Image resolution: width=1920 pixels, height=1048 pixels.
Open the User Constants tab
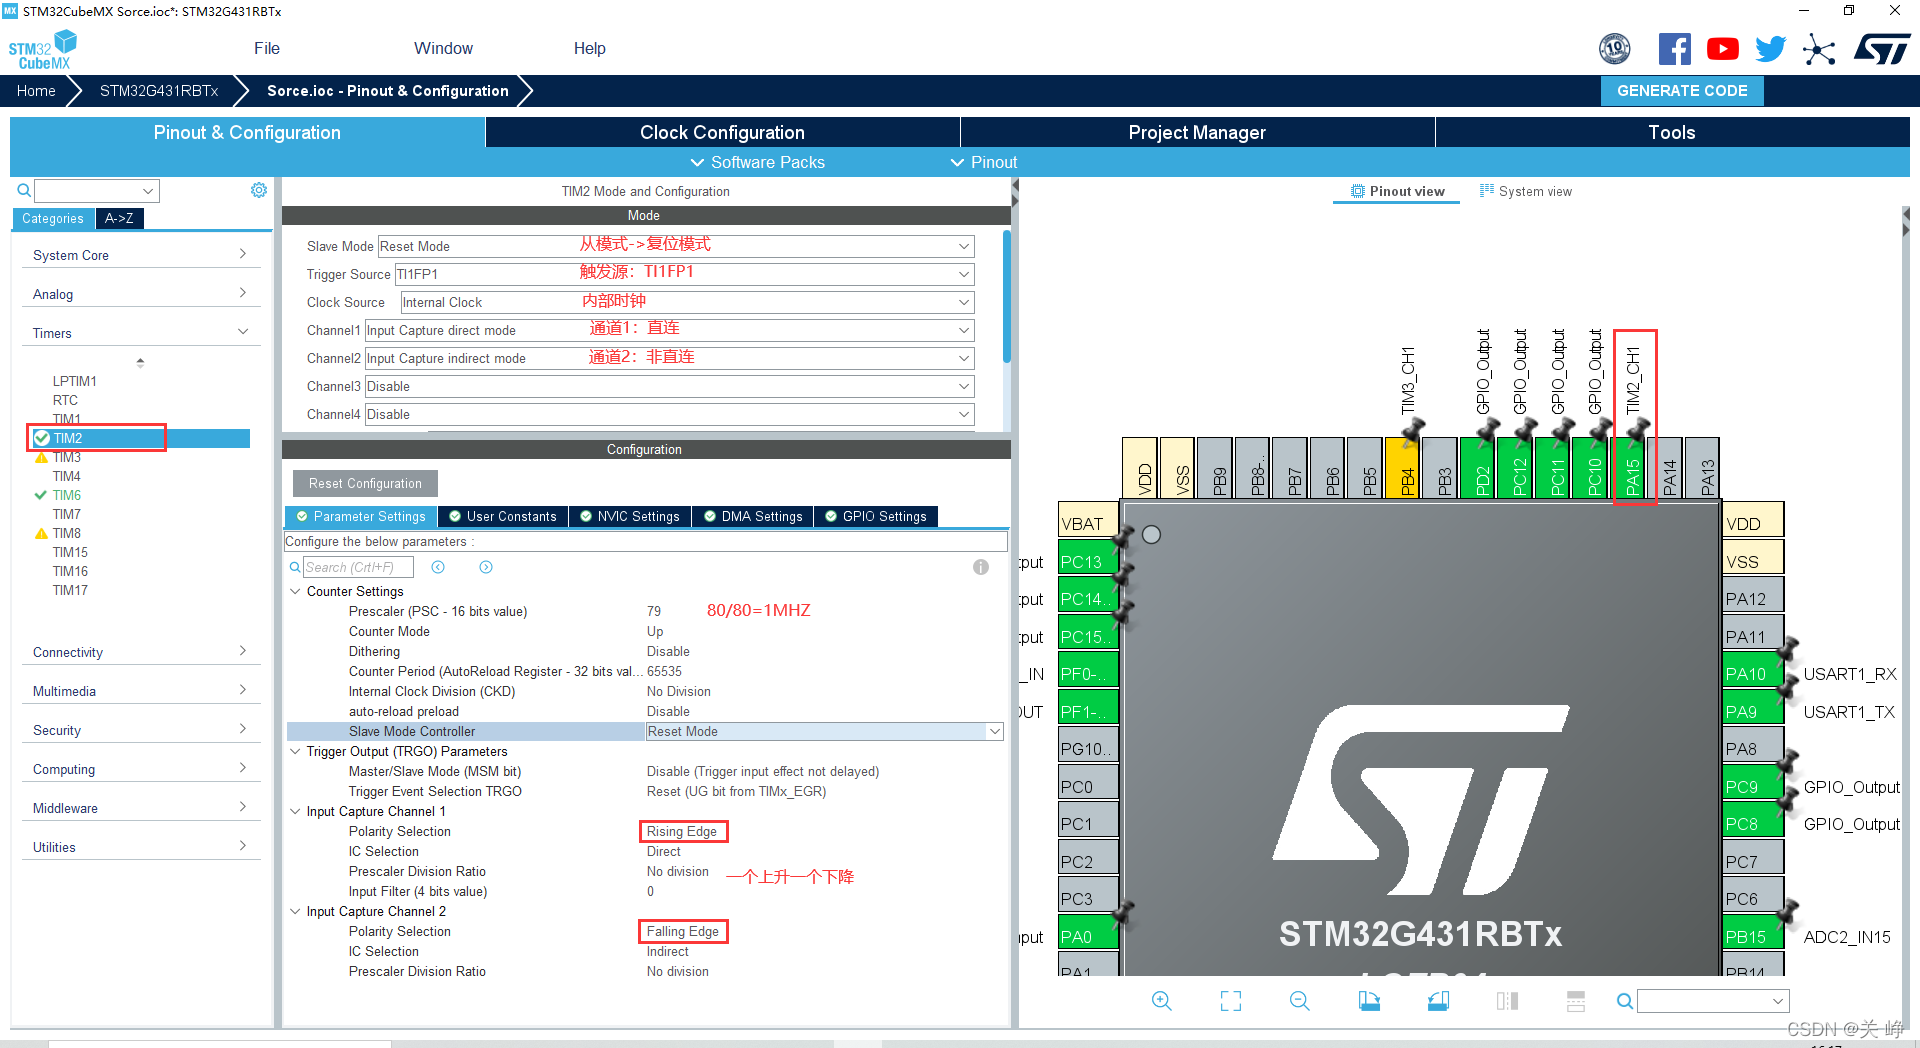click(503, 516)
